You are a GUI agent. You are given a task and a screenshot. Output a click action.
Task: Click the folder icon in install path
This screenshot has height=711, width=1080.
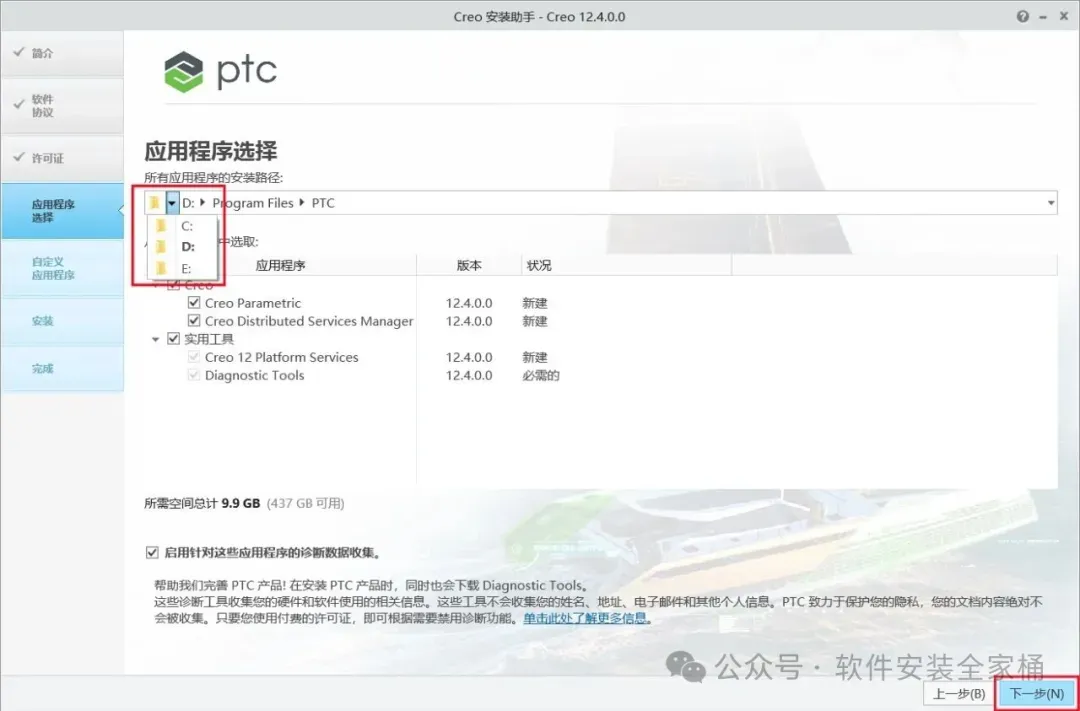click(155, 203)
